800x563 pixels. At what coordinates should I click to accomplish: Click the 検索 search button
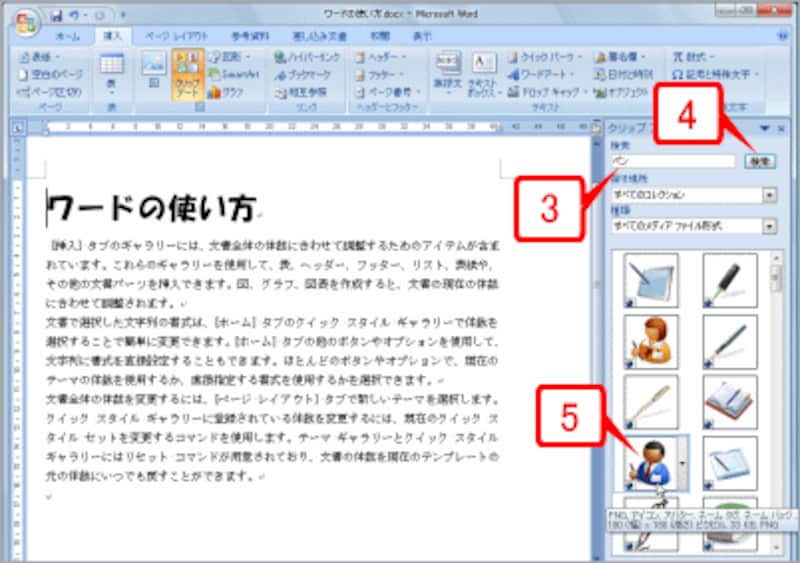760,161
